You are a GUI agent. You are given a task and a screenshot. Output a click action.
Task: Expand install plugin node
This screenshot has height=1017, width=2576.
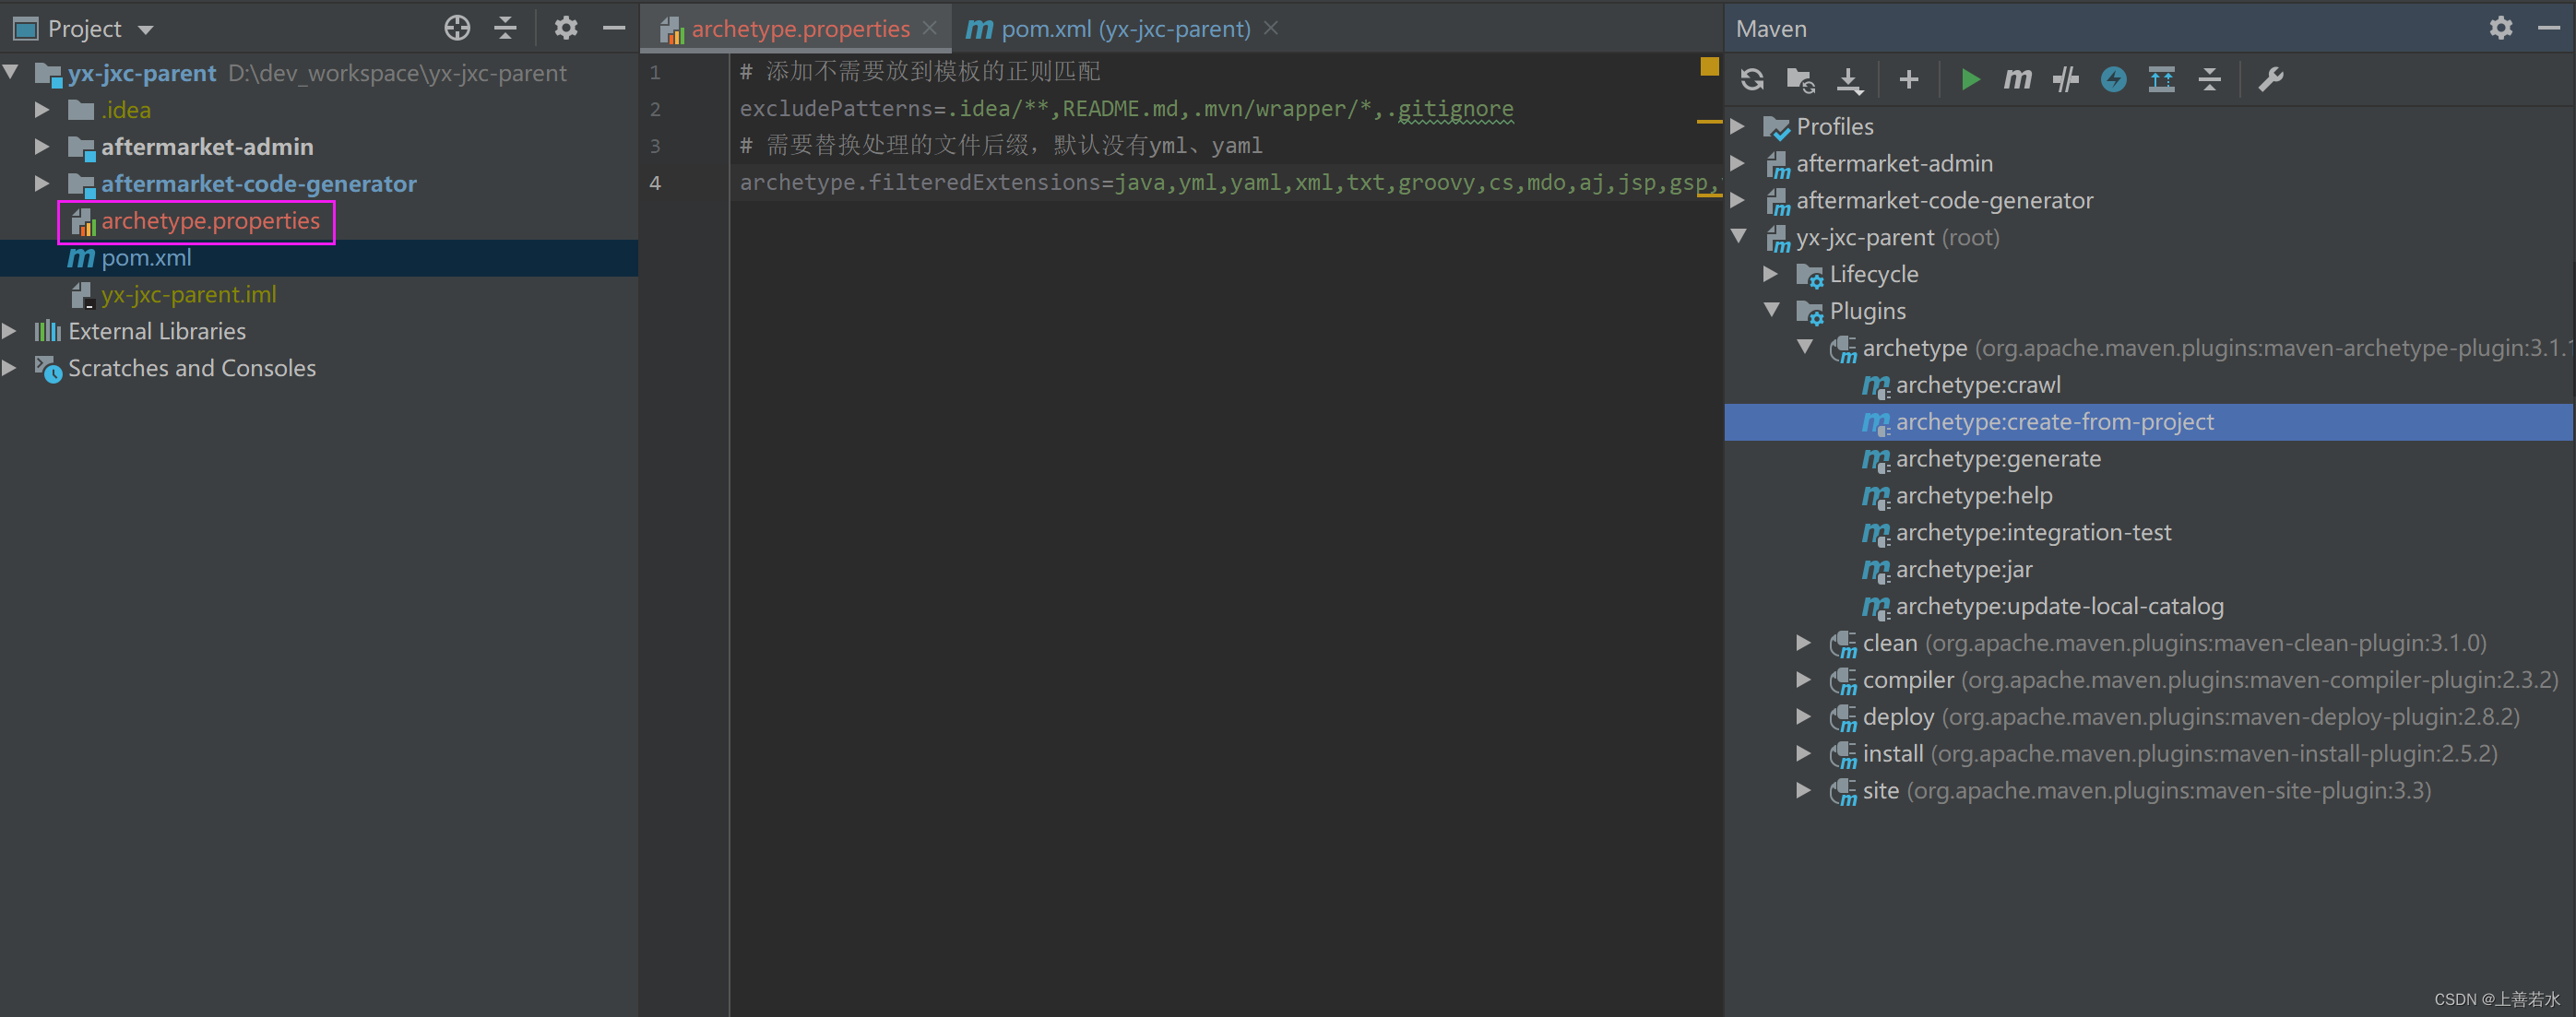[1805, 753]
